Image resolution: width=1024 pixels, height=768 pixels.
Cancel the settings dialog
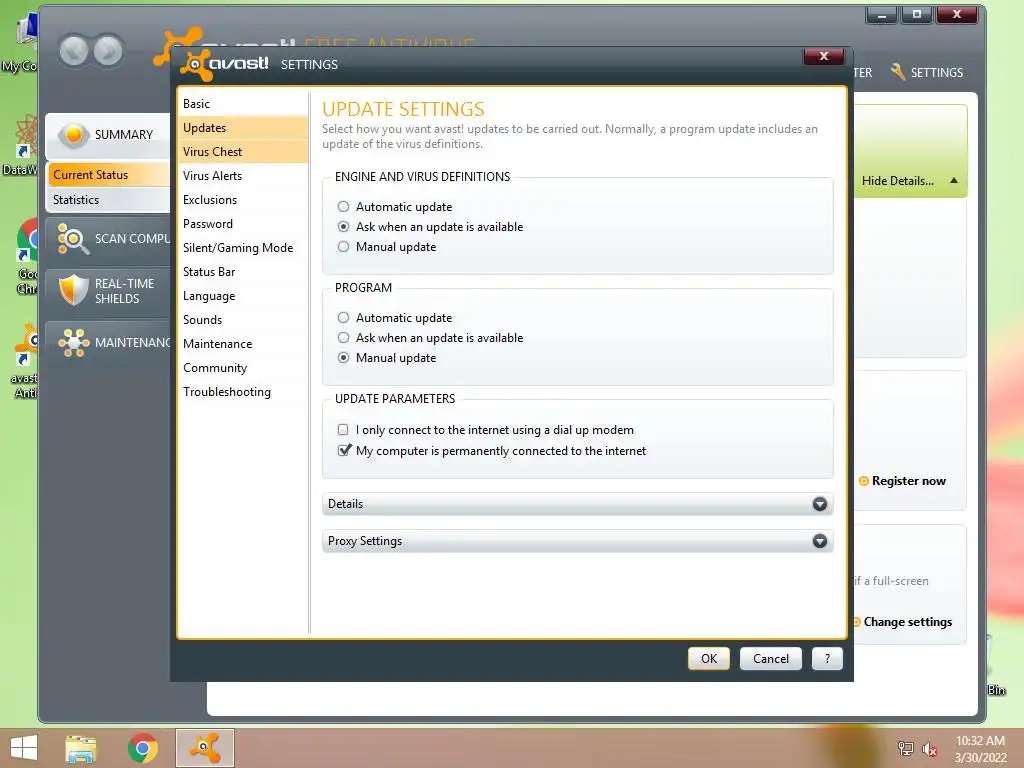(771, 659)
